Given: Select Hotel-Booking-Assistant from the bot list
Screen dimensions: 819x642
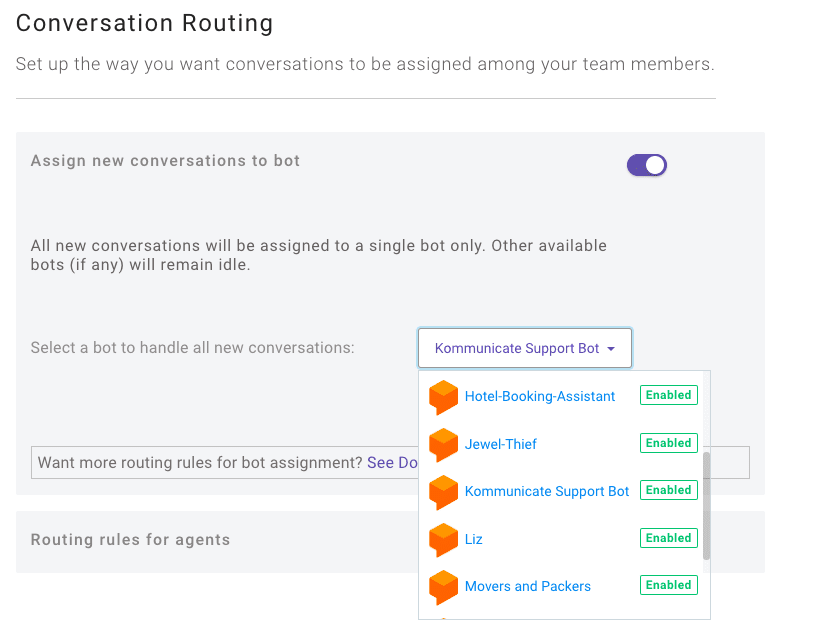Looking at the screenshot, I should tap(540, 396).
